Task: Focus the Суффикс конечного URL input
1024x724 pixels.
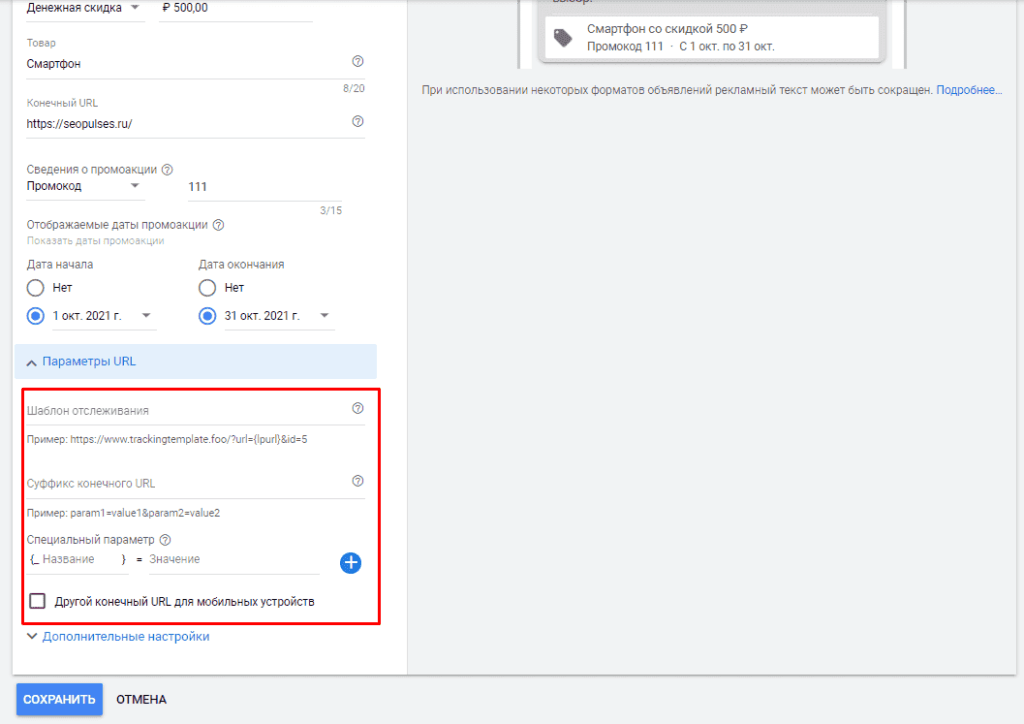Action: pos(195,484)
